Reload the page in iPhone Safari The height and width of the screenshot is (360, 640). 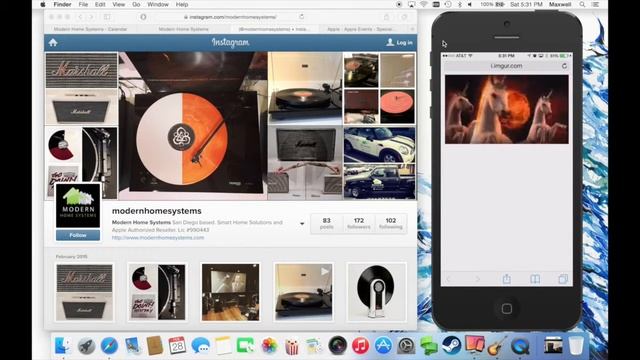(x=564, y=66)
